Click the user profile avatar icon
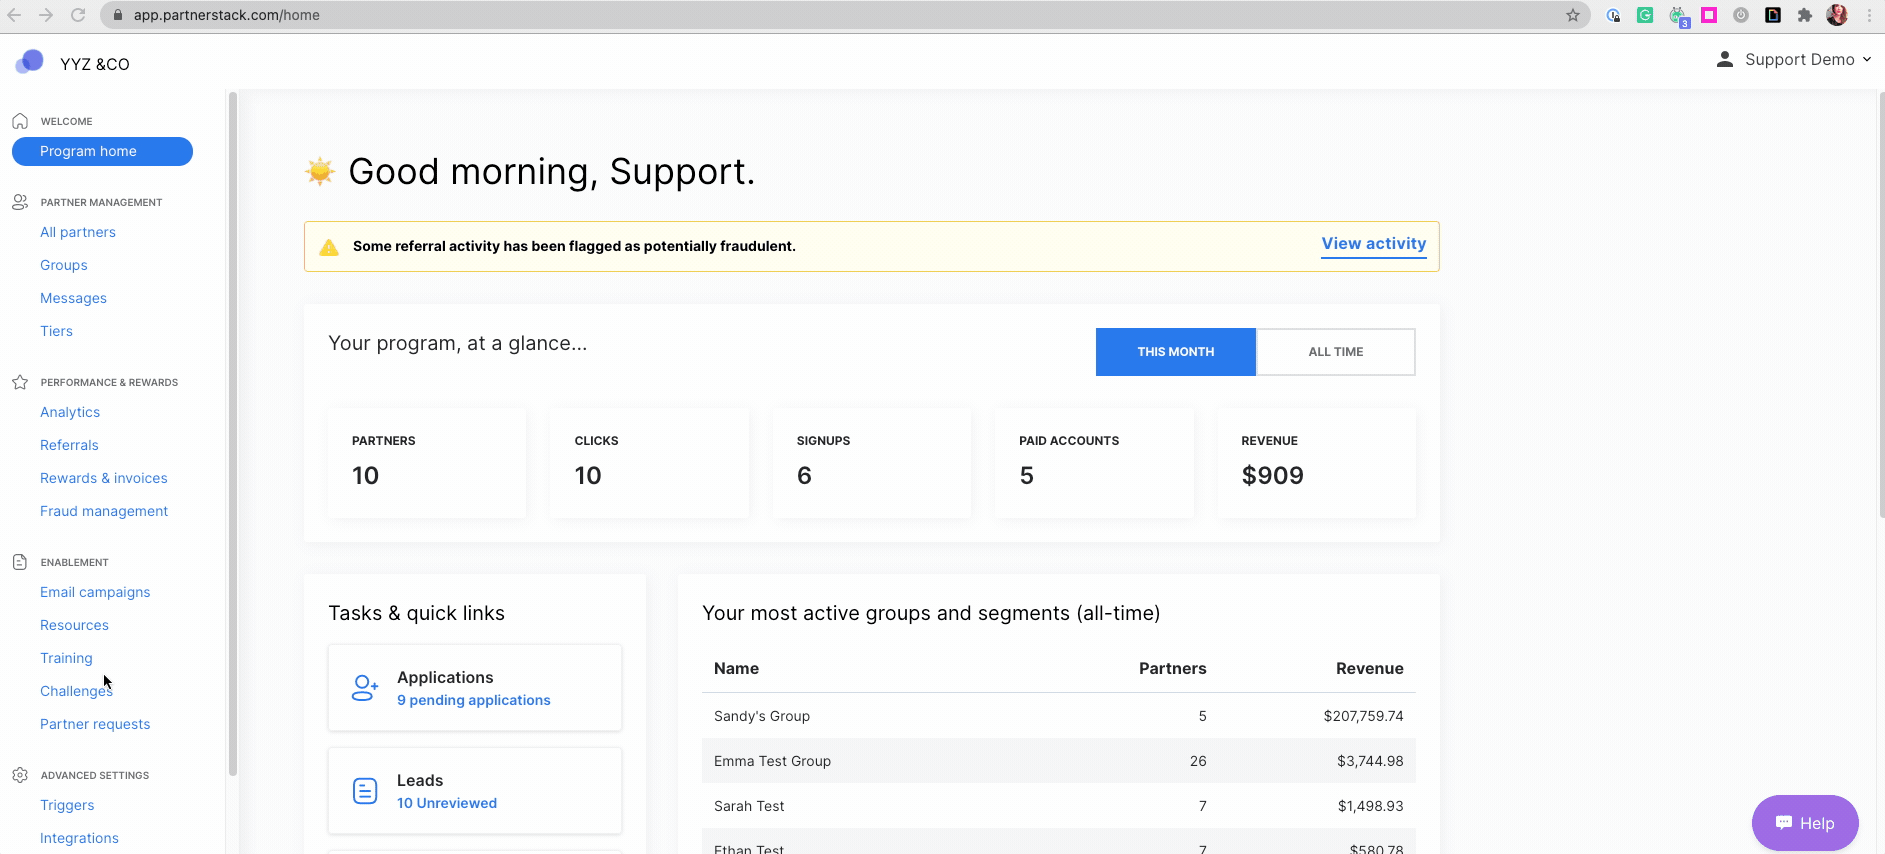Screen dimensions: 1885x854 click(x=1725, y=60)
